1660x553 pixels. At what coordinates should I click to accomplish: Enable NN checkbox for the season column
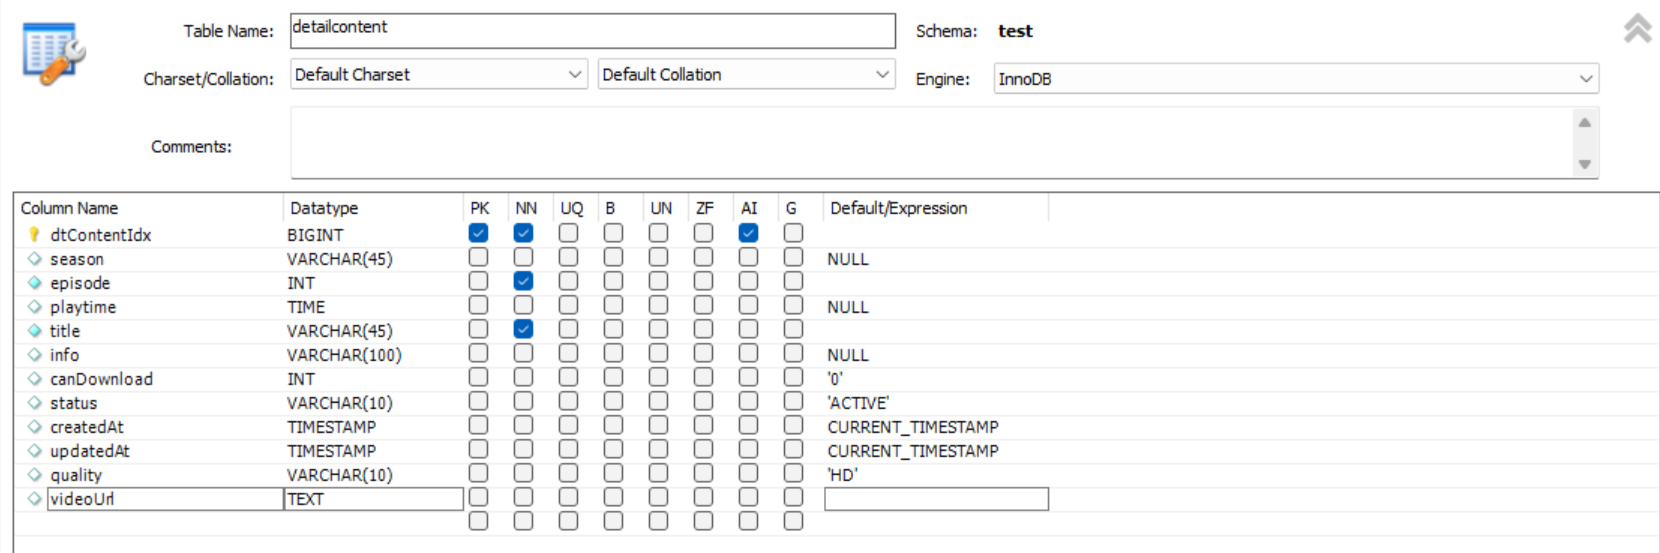tap(523, 257)
